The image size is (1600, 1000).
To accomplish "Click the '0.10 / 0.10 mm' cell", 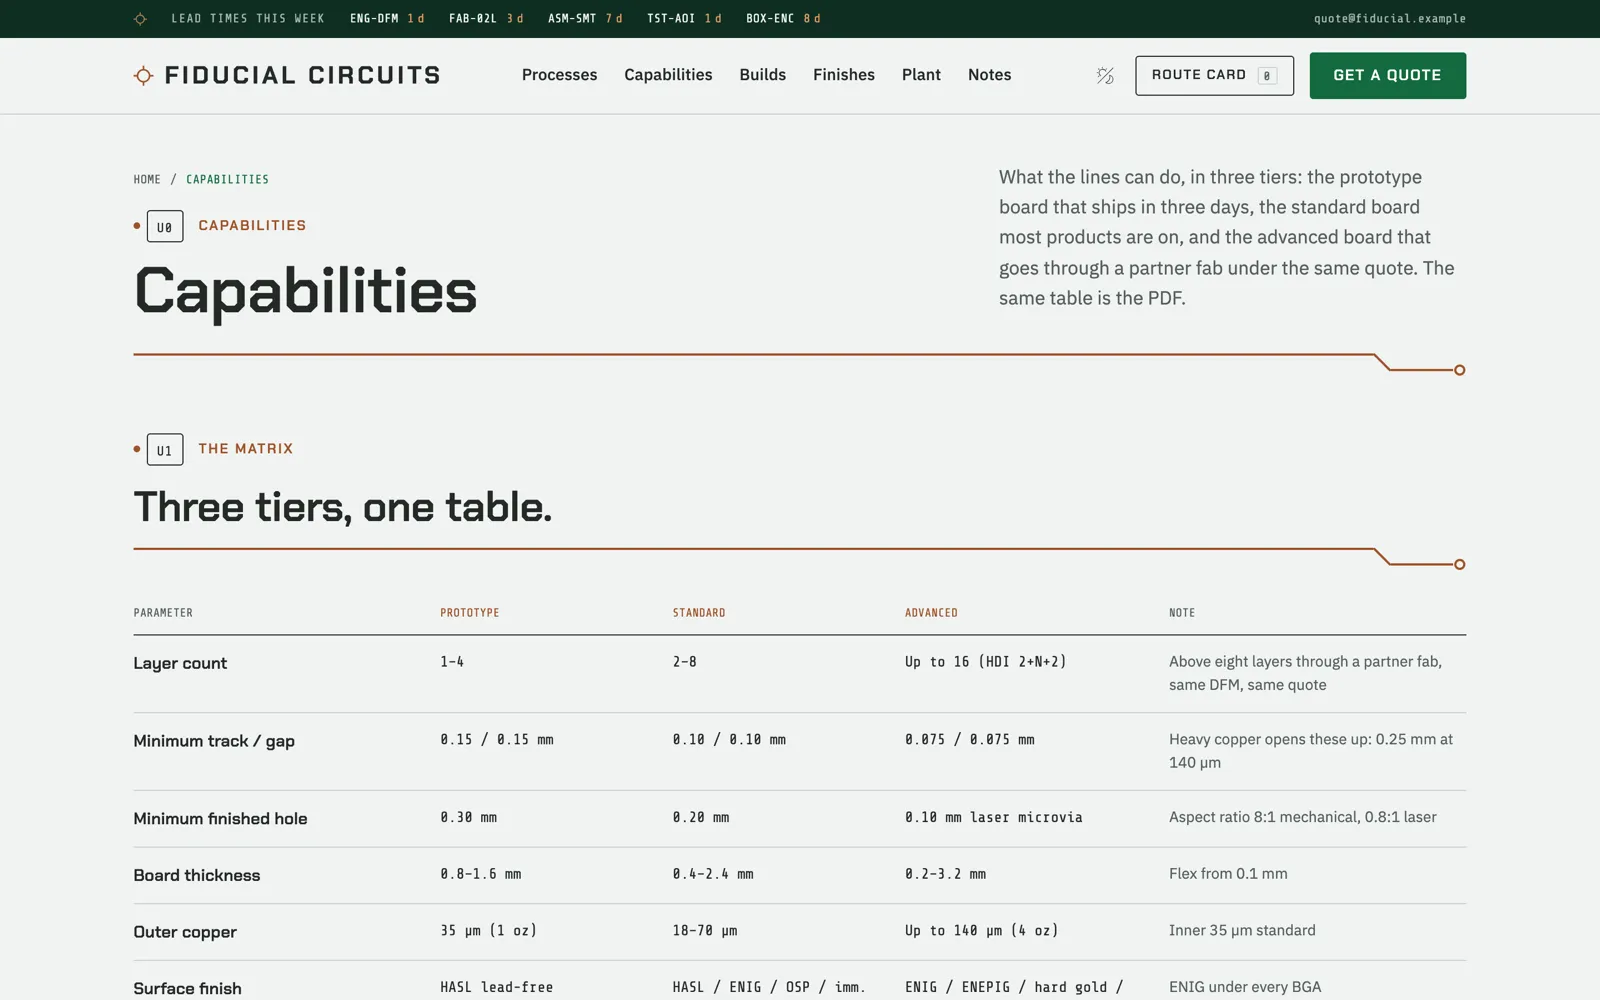I will [x=729, y=740].
